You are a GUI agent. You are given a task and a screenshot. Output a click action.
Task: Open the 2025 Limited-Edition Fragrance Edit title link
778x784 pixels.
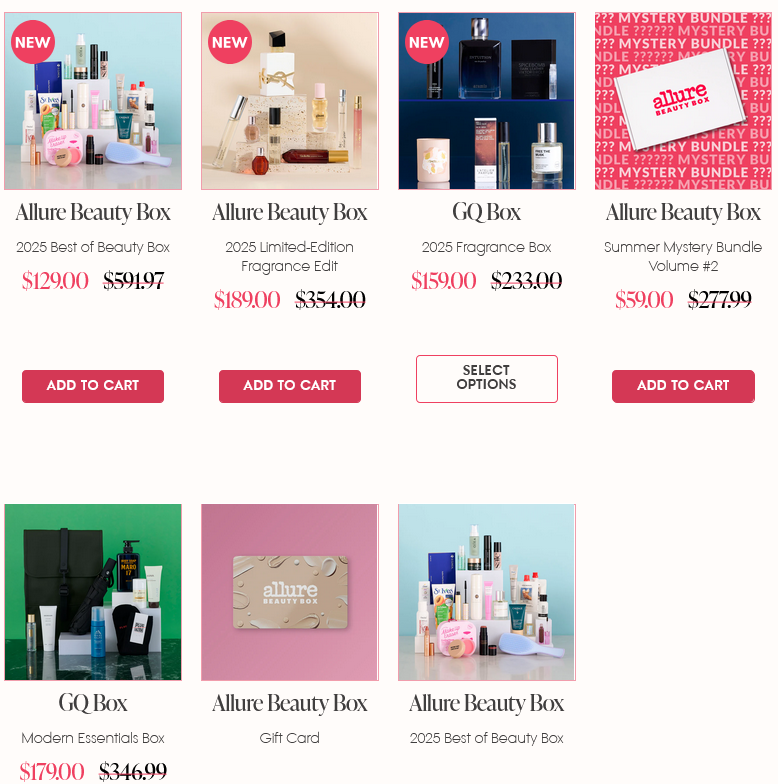pos(290,256)
